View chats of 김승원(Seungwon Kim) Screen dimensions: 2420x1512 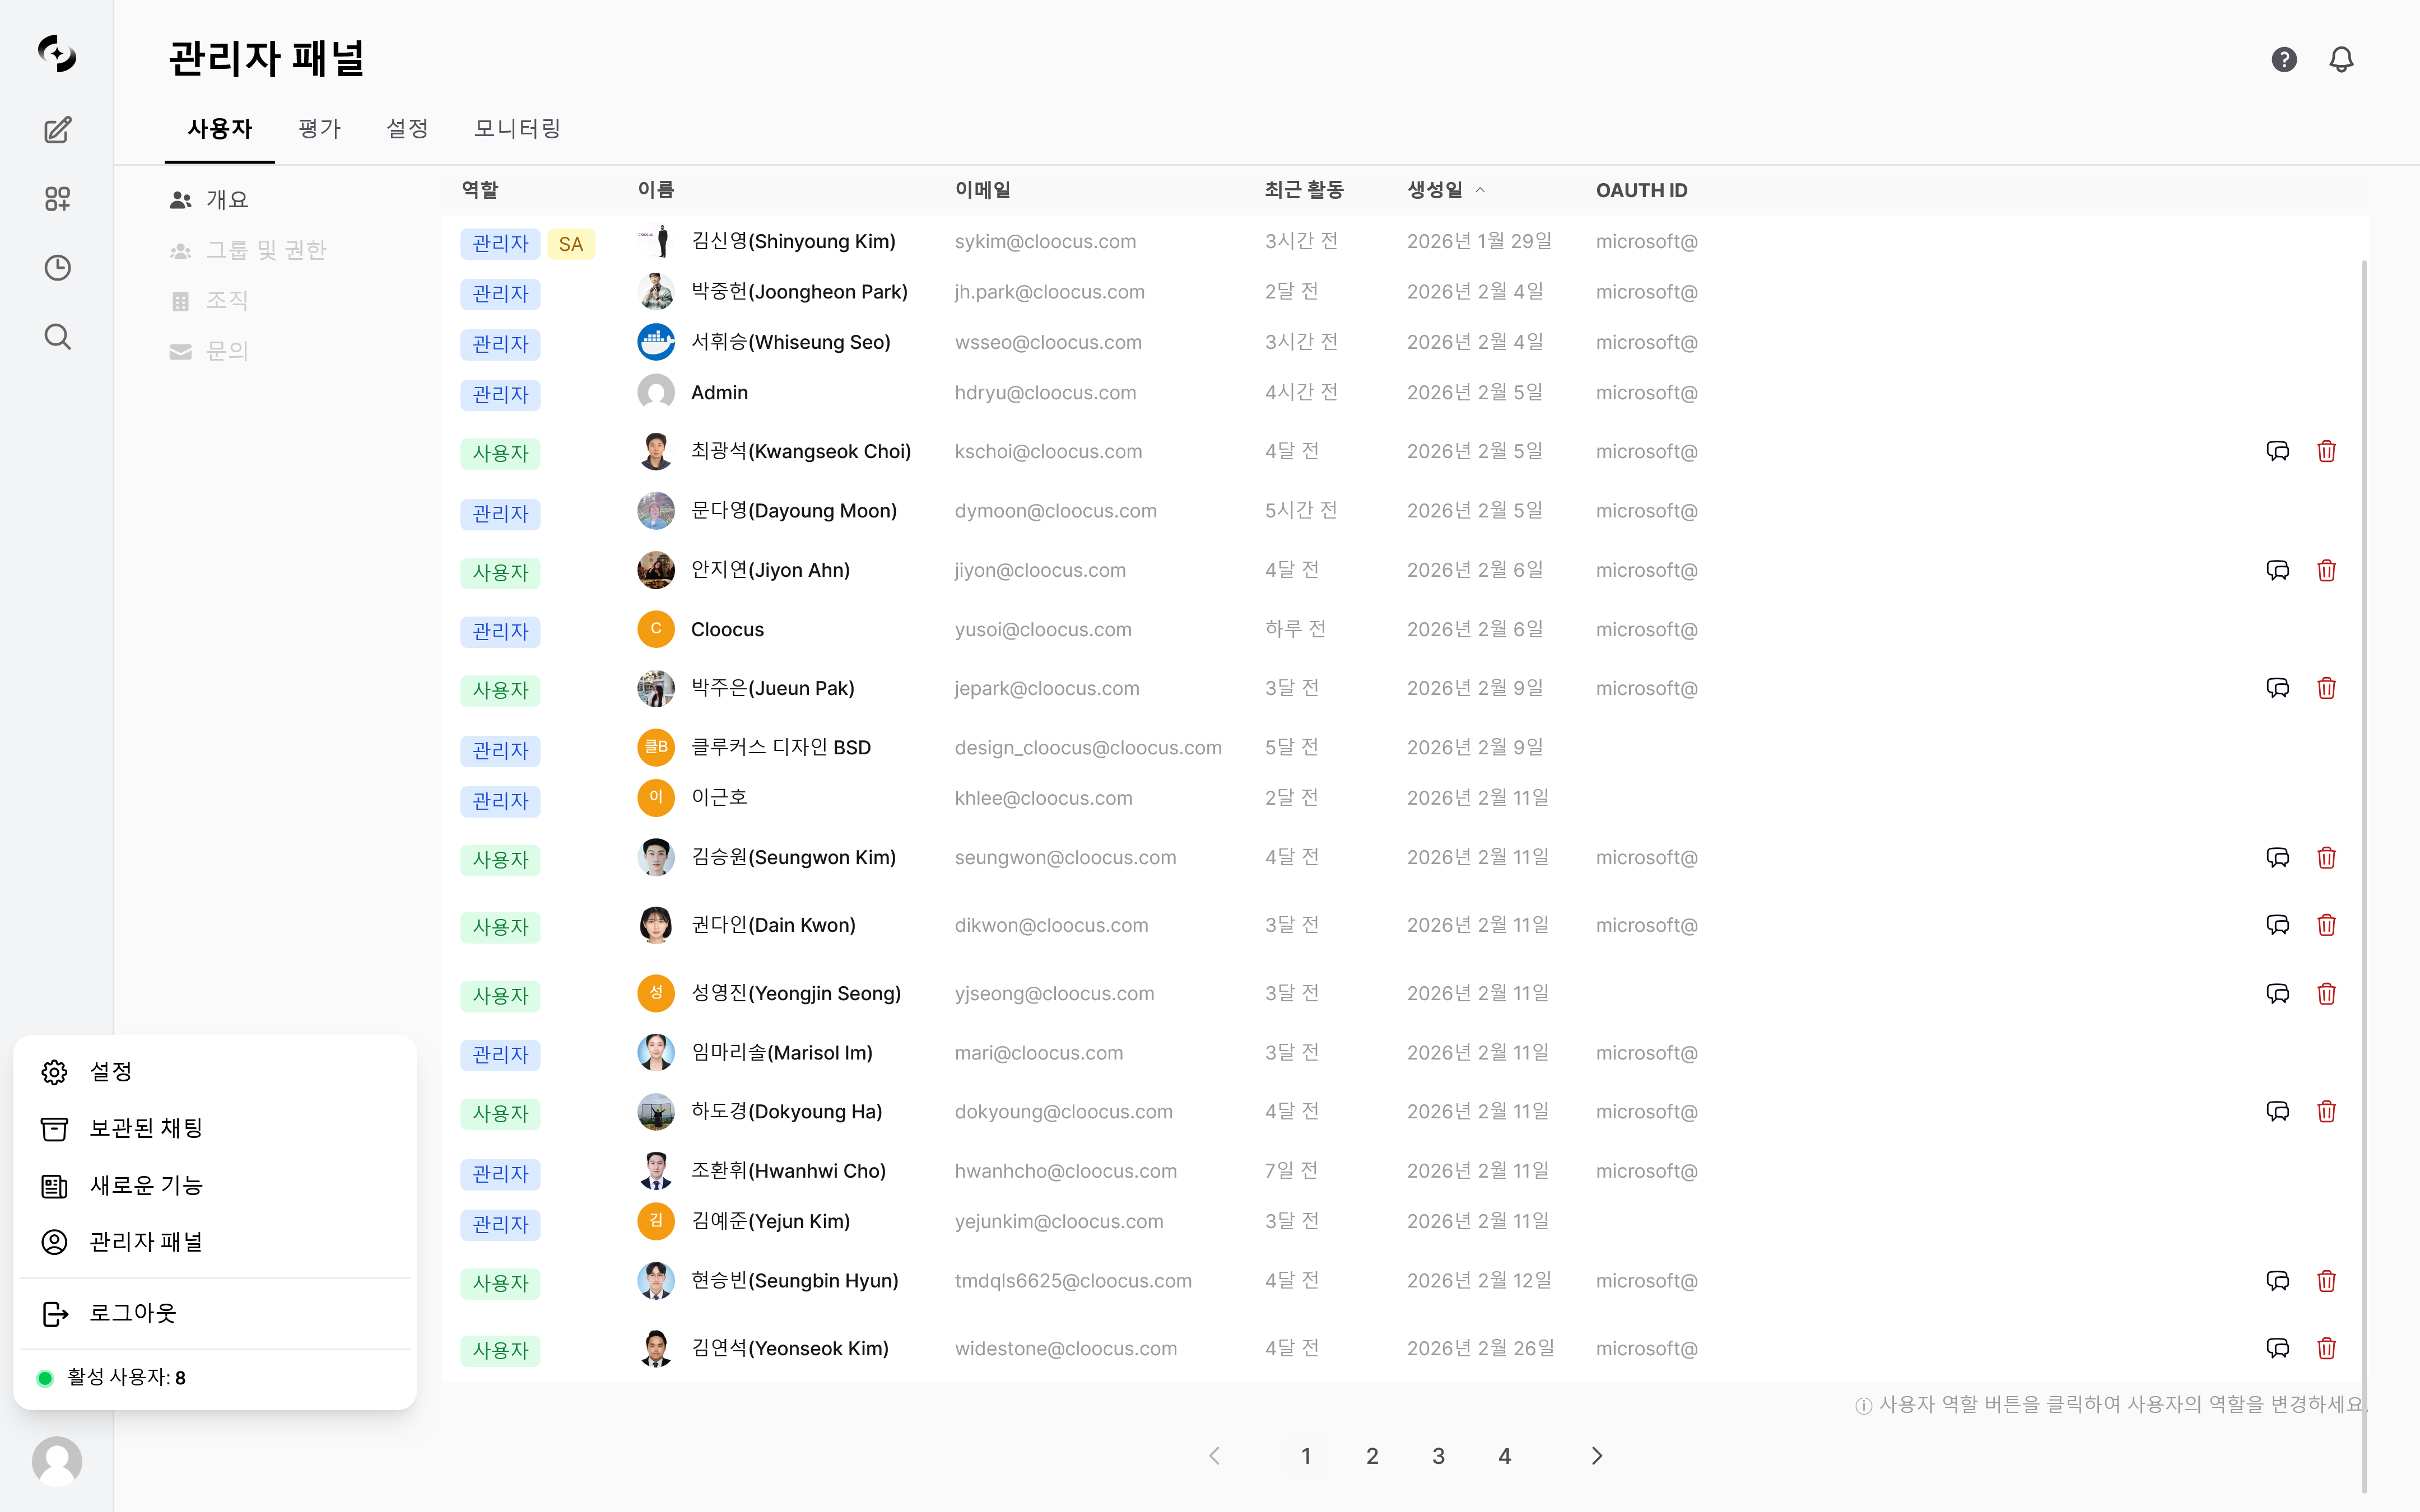(x=2278, y=857)
